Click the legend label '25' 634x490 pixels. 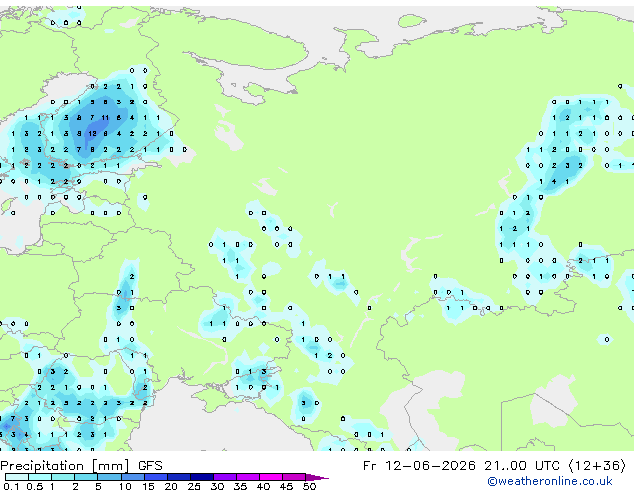coord(194,486)
